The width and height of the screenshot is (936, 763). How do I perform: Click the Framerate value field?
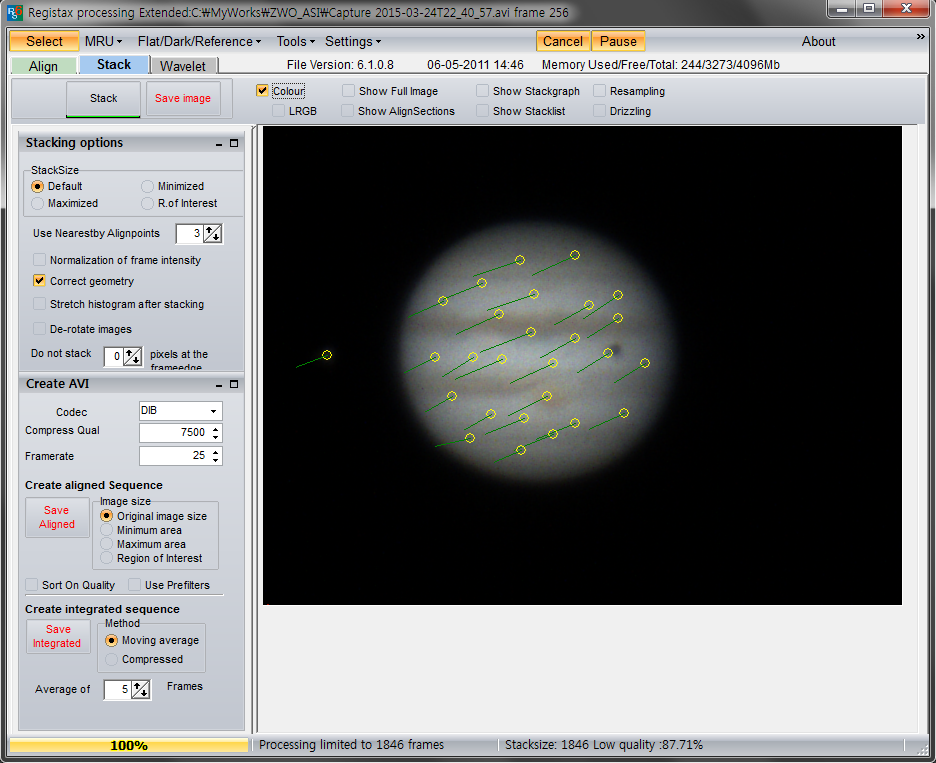174,456
